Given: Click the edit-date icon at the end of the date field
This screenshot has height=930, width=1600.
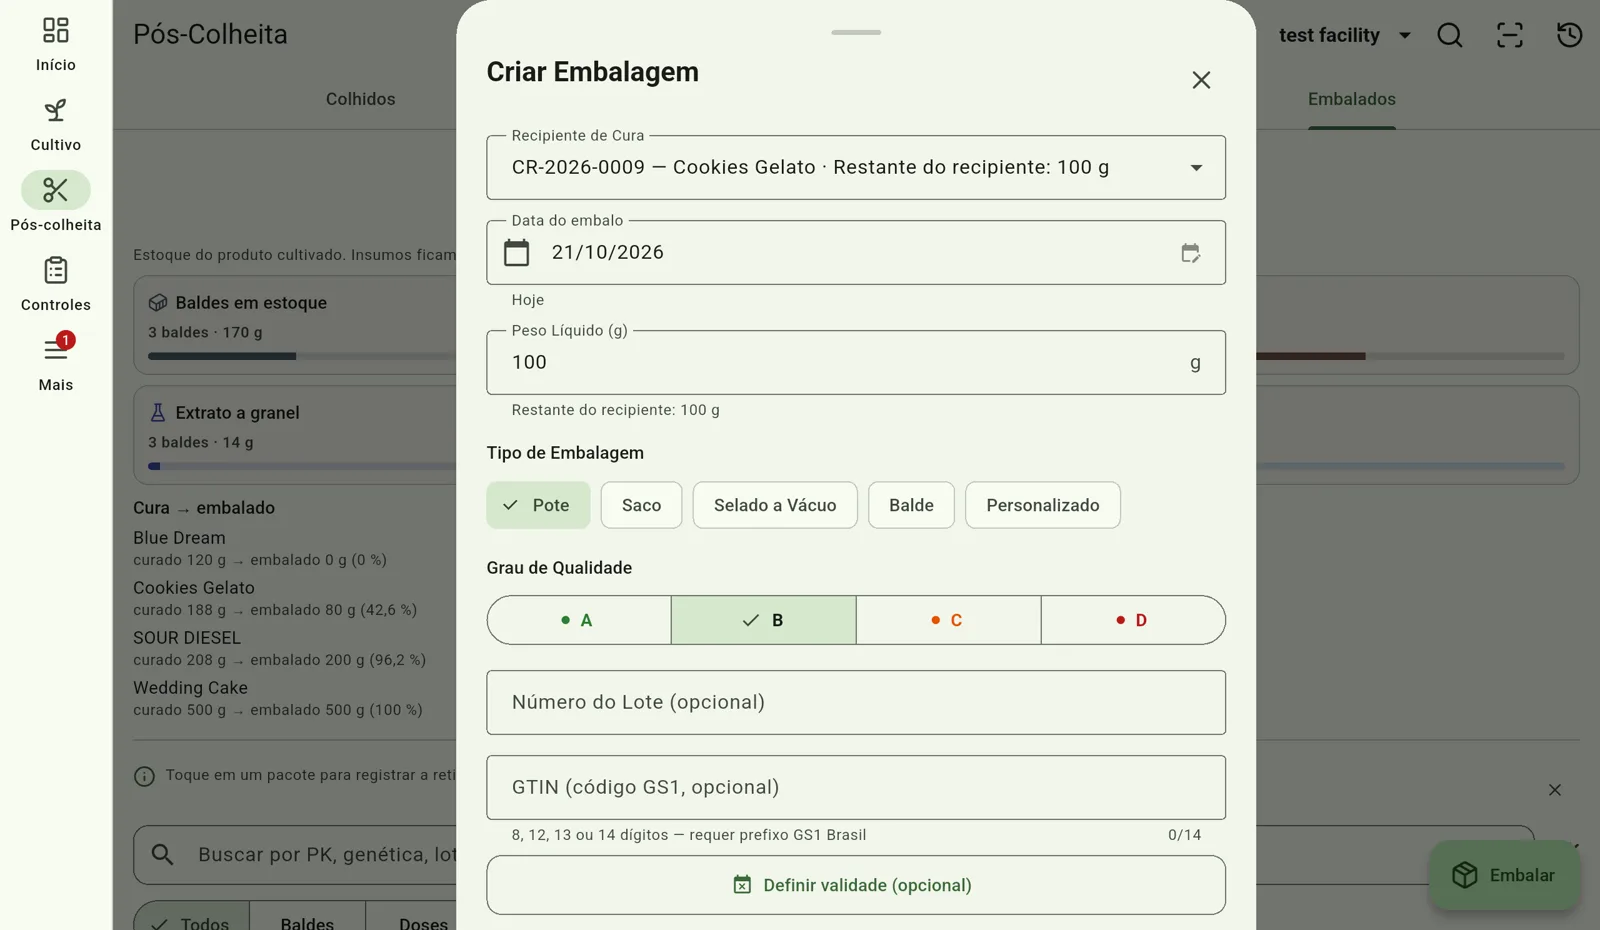Looking at the screenshot, I should click(x=1190, y=253).
